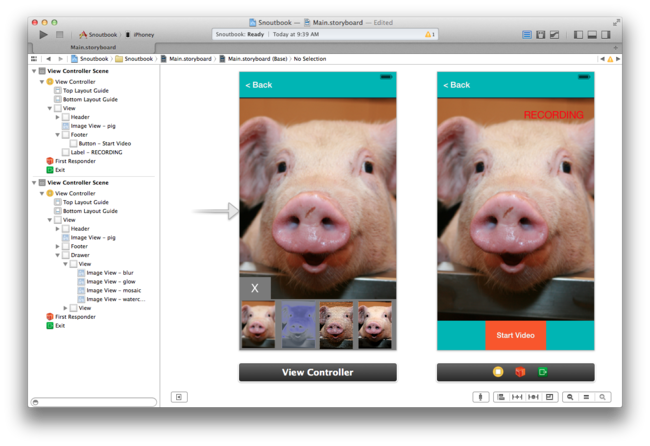Select the Assistant editor icon
The width and height of the screenshot is (650, 446).
pos(540,35)
